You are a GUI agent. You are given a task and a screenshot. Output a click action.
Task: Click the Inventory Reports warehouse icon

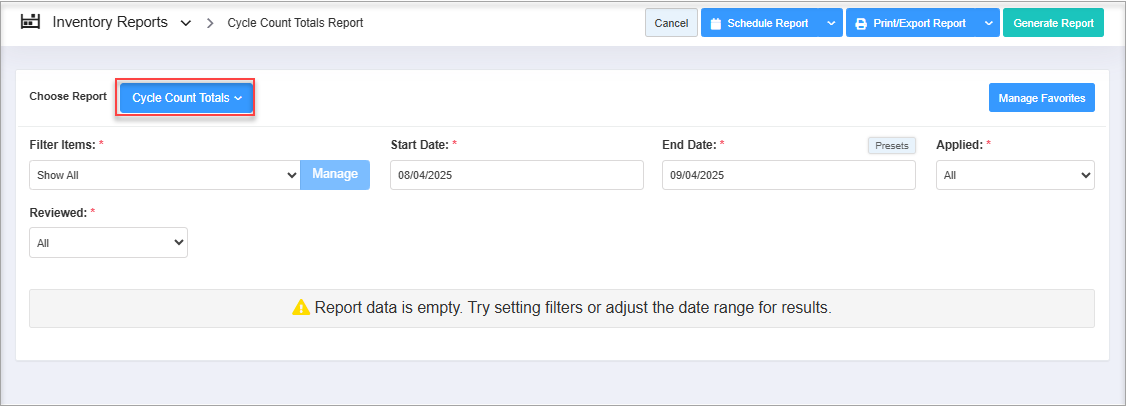click(x=30, y=22)
